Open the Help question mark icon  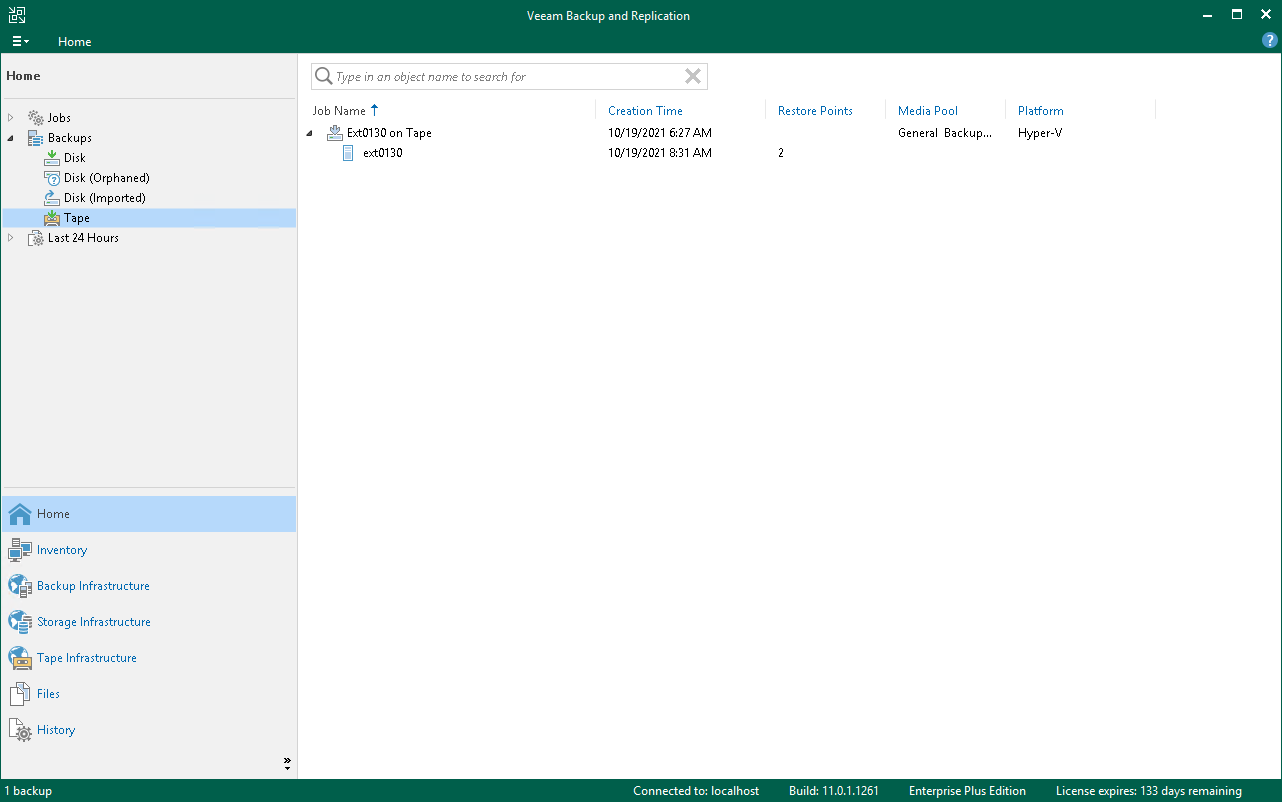coord(1270,41)
